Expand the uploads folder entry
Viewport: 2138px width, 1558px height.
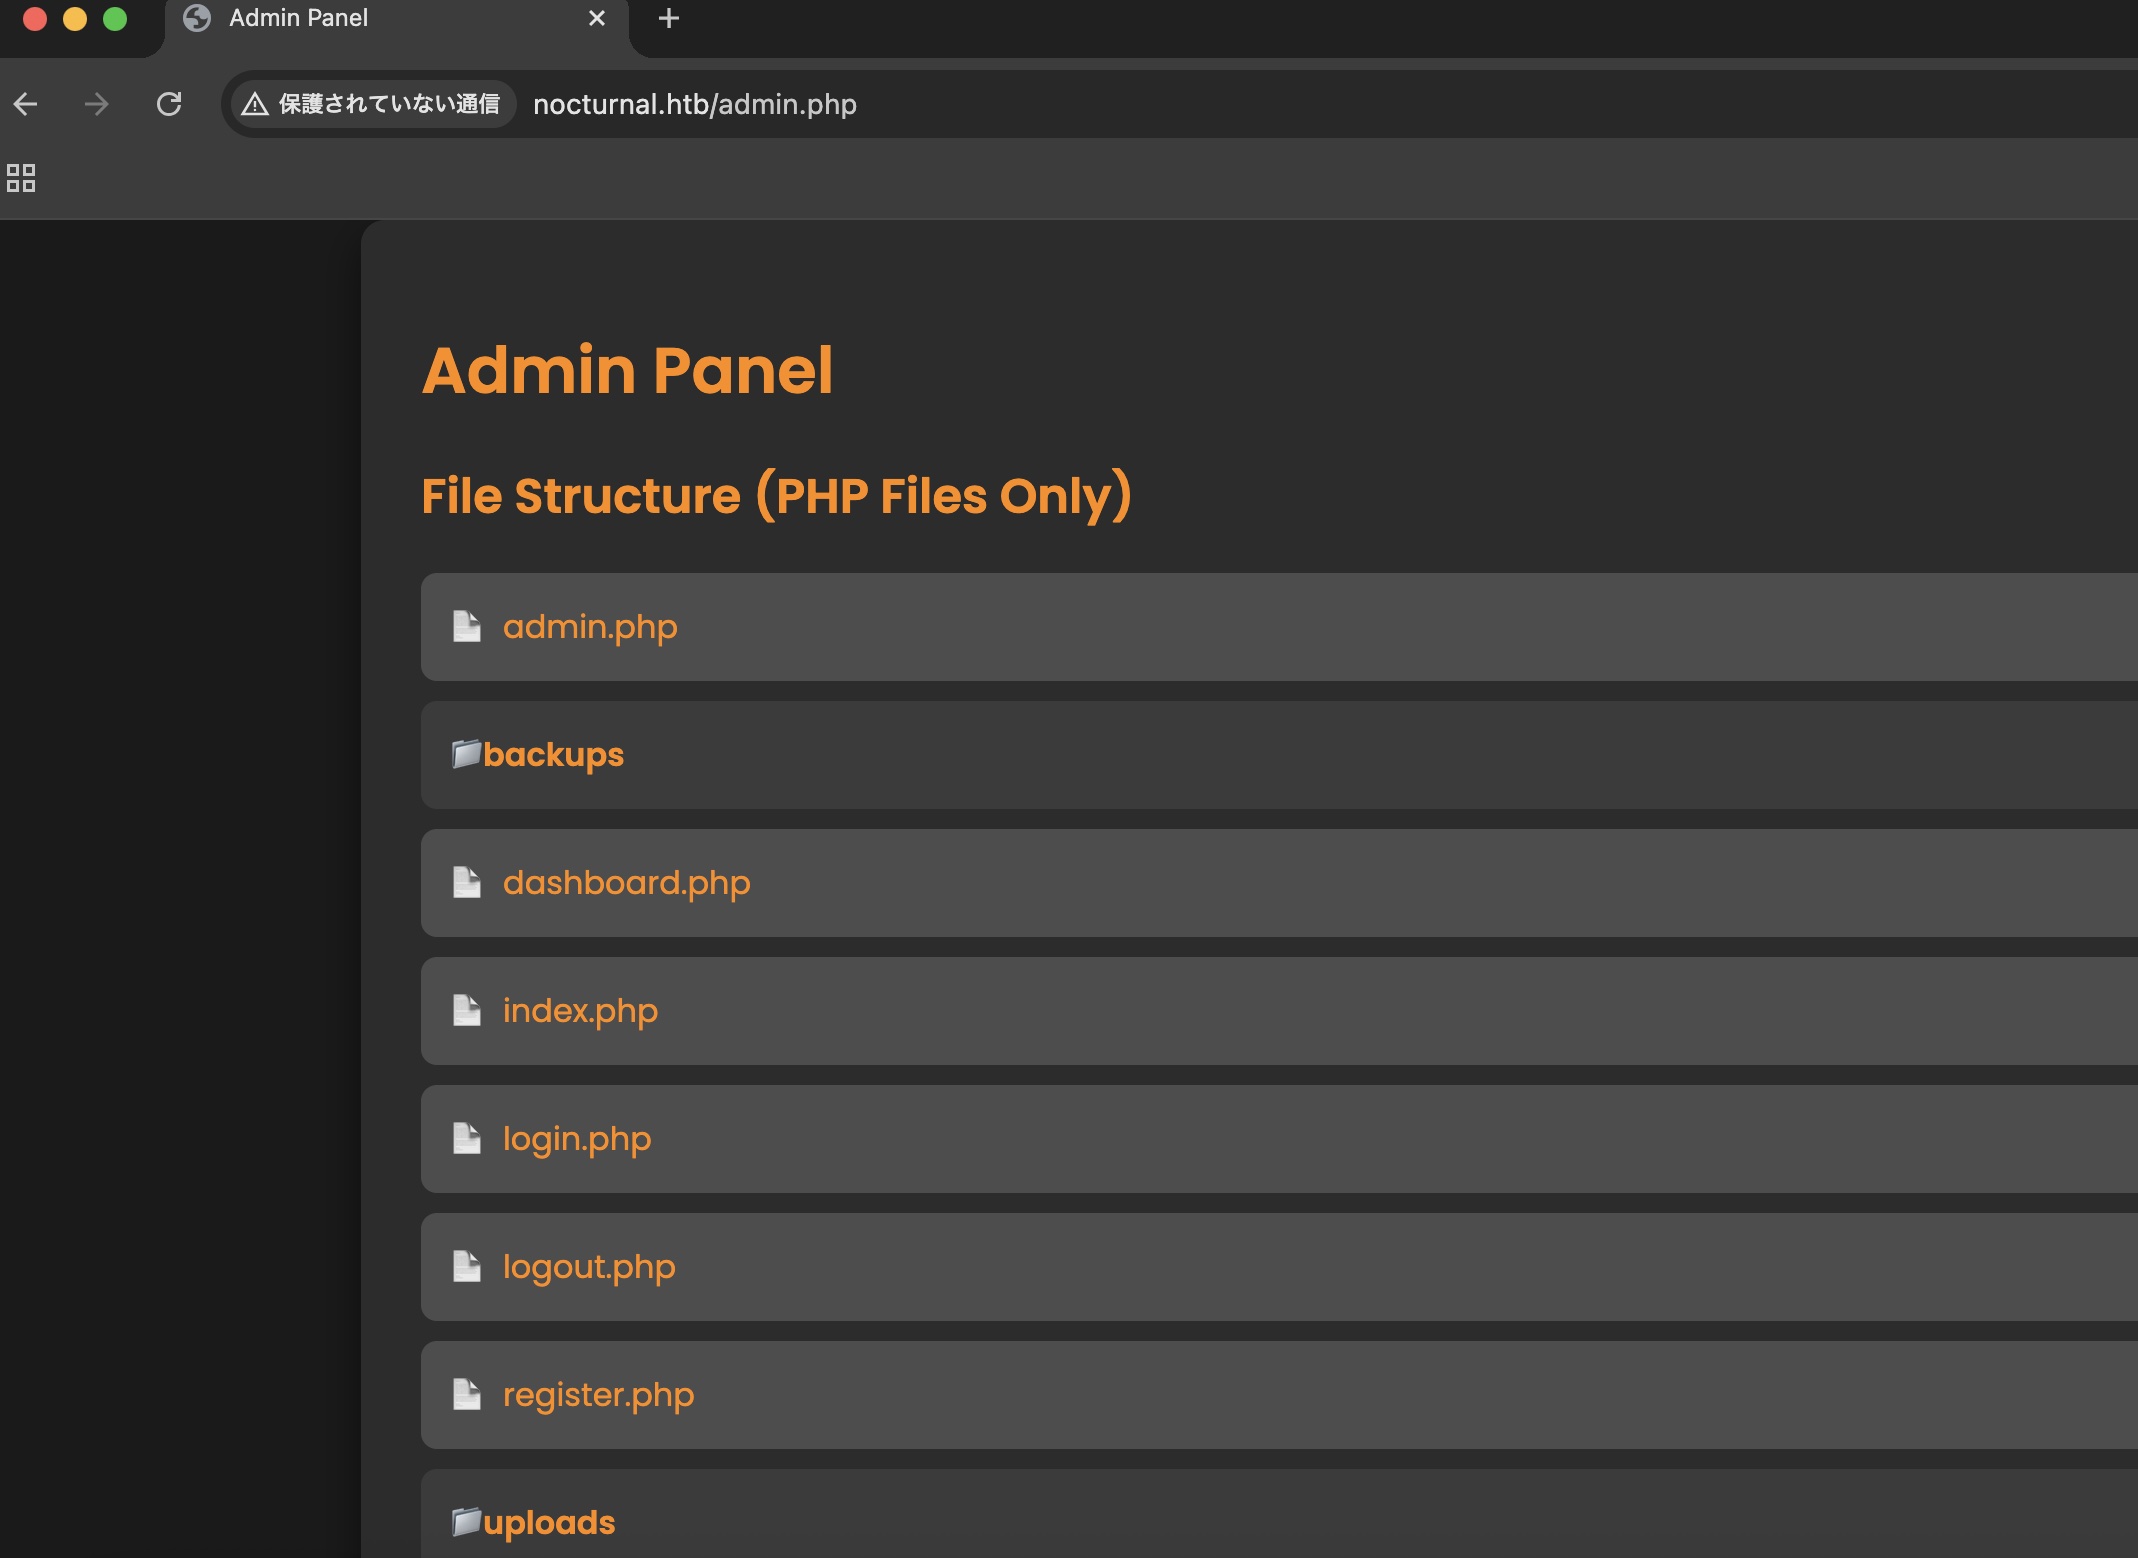tap(549, 1523)
